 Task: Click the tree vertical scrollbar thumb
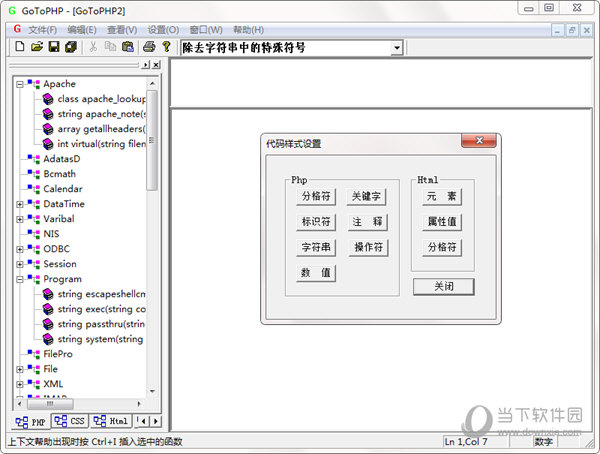[x=152, y=140]
